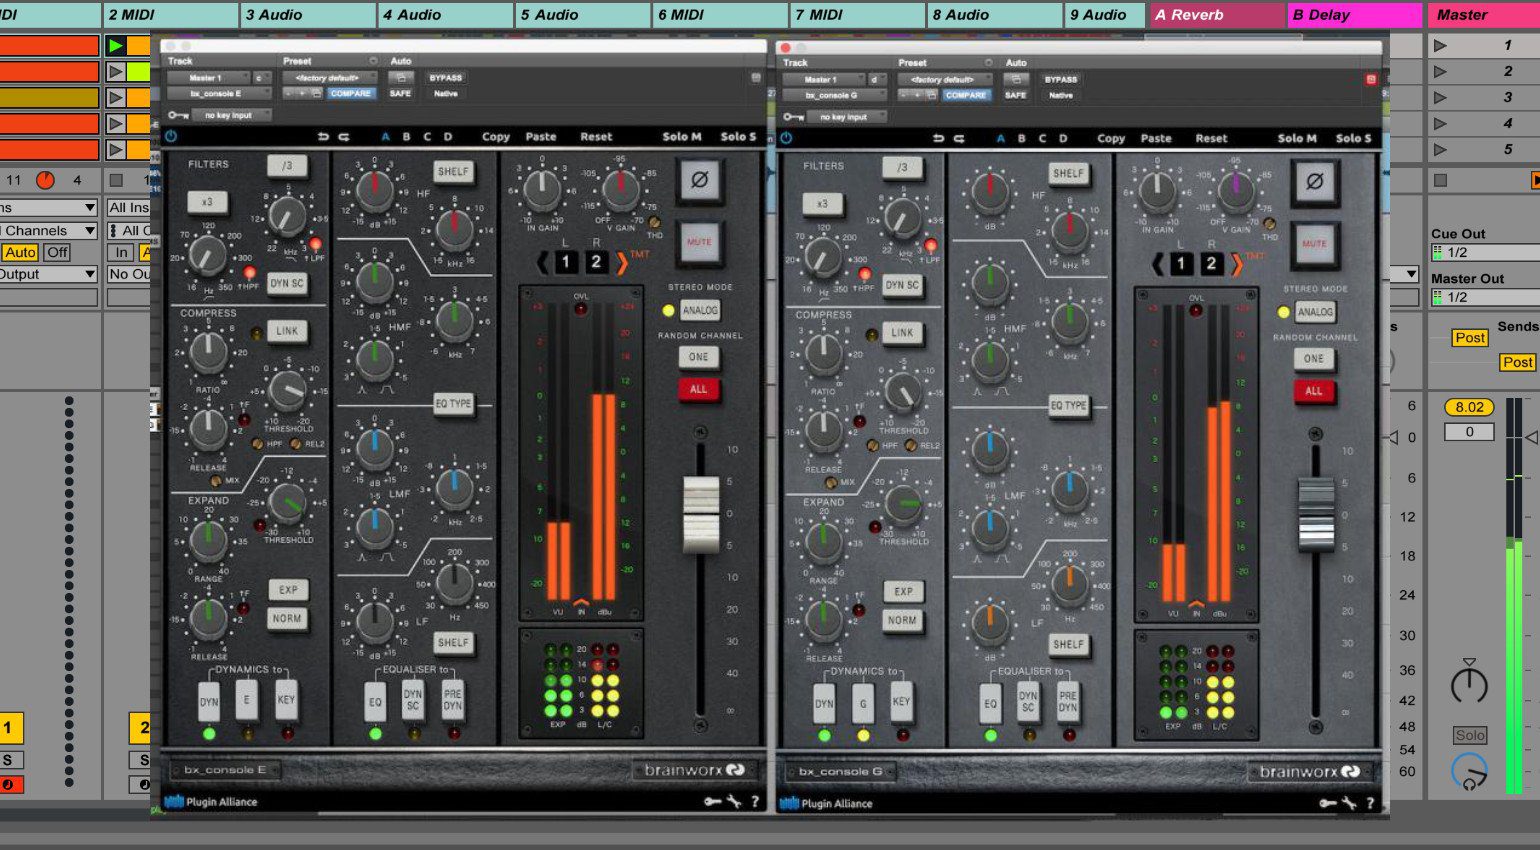Viewport: 1540px width, 850px height.
Task: Select the Master track header
Action: point(1484,15)
